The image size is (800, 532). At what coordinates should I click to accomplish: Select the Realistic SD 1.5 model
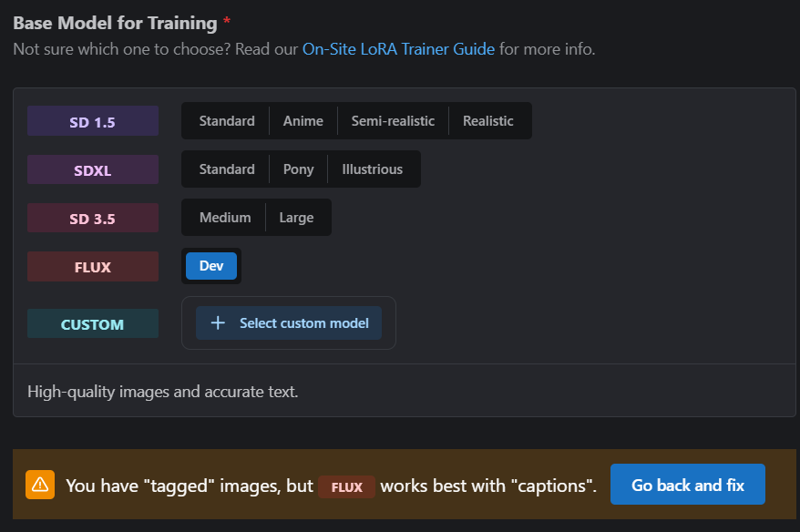click(x=488, y=121)
